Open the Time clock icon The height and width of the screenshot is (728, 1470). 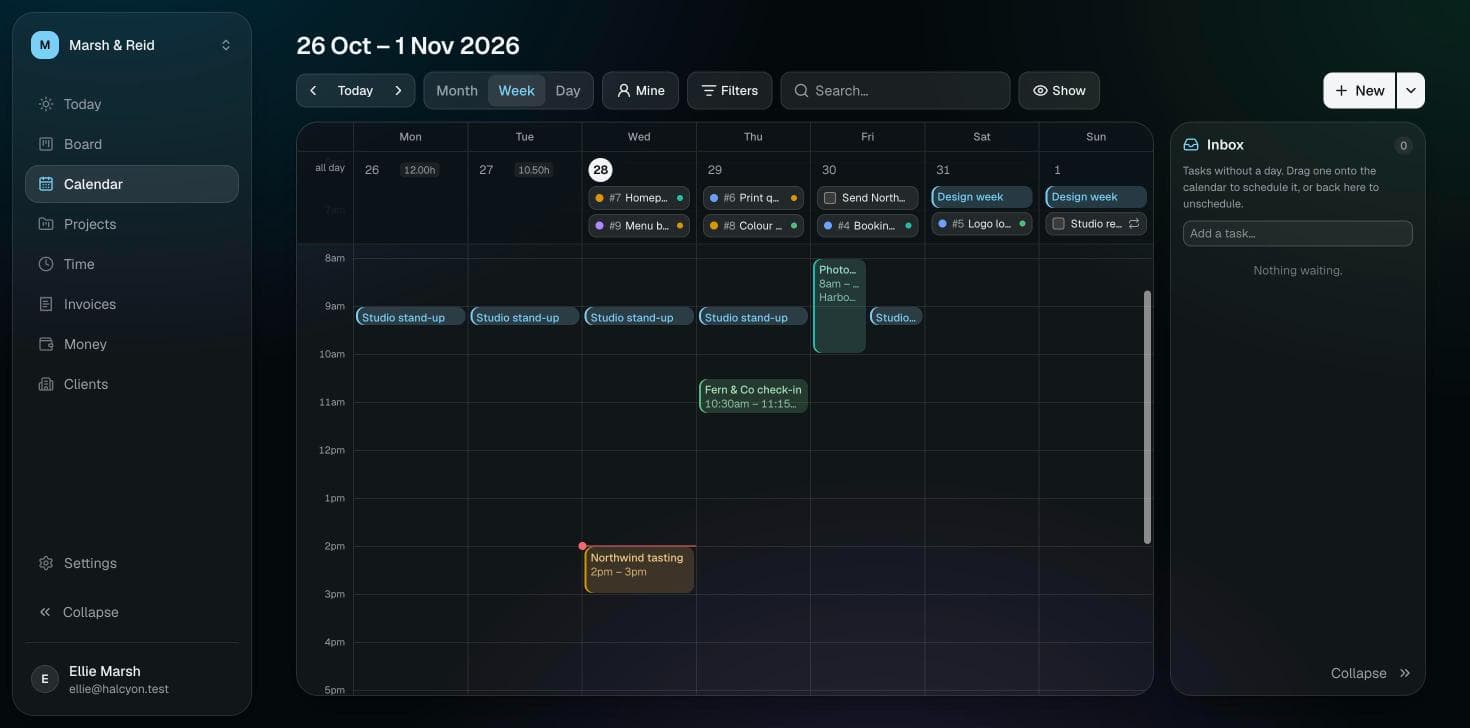point(45,264)
